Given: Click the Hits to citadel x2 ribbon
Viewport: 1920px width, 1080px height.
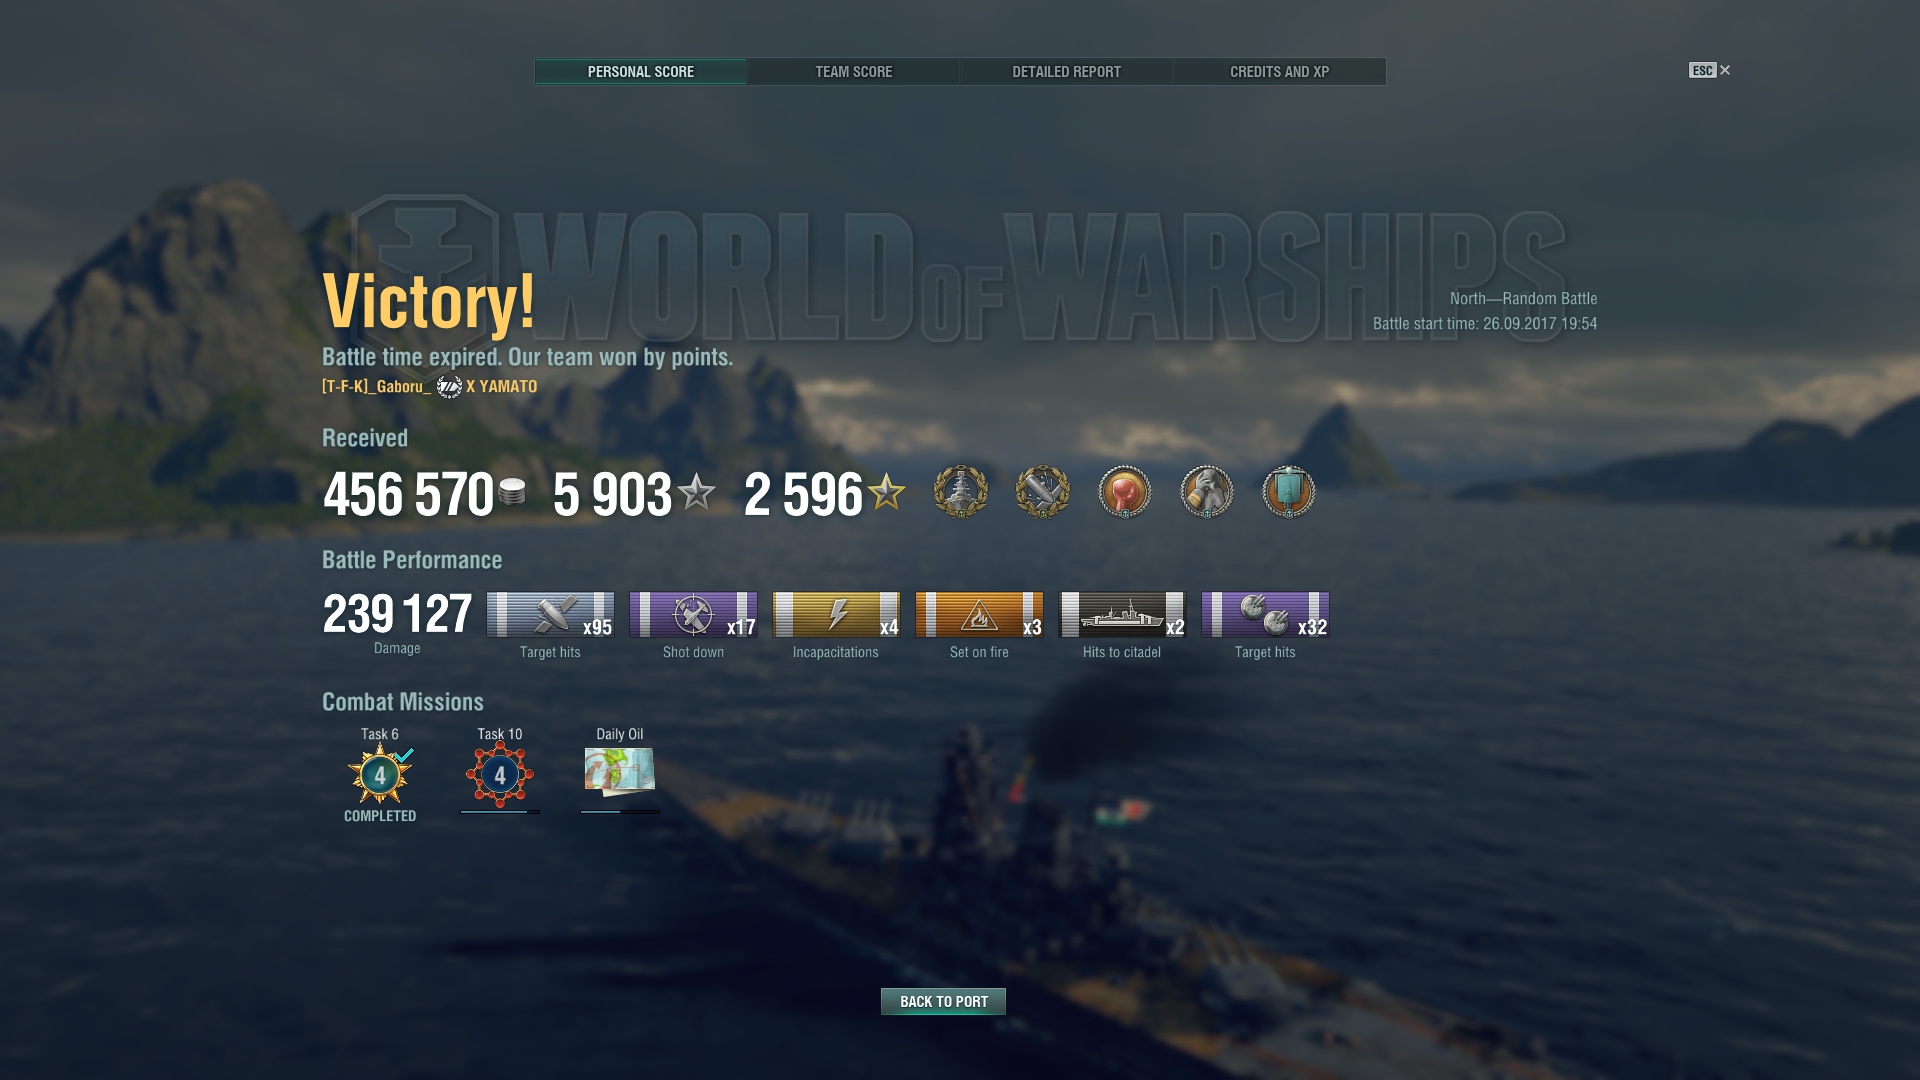Looking at the screenshot, I should pos(1122,614).
